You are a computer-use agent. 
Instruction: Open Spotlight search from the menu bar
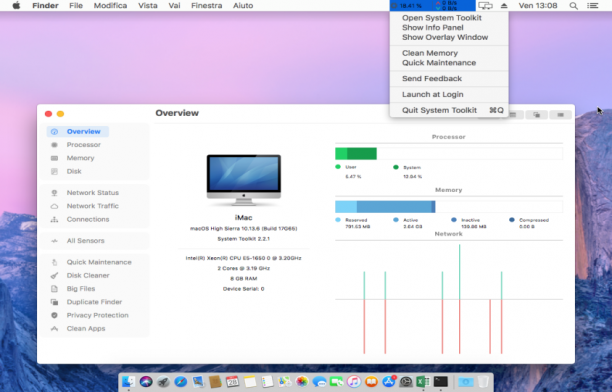coord(573,6)
